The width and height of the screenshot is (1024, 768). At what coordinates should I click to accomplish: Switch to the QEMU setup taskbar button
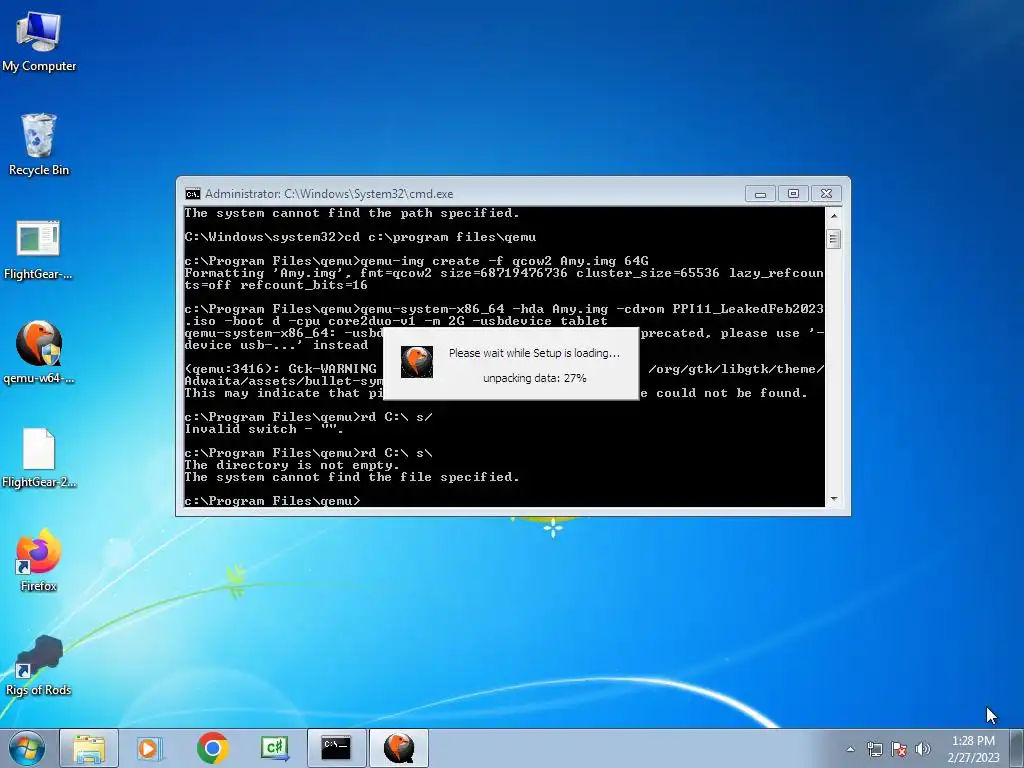click(399, 748)
